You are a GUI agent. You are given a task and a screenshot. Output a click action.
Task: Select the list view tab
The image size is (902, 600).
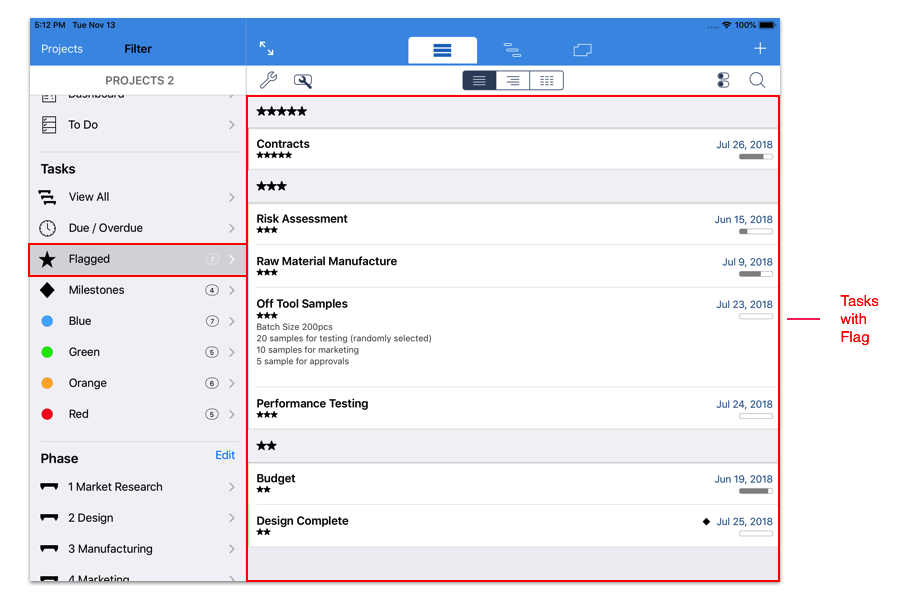coord(442,49)
